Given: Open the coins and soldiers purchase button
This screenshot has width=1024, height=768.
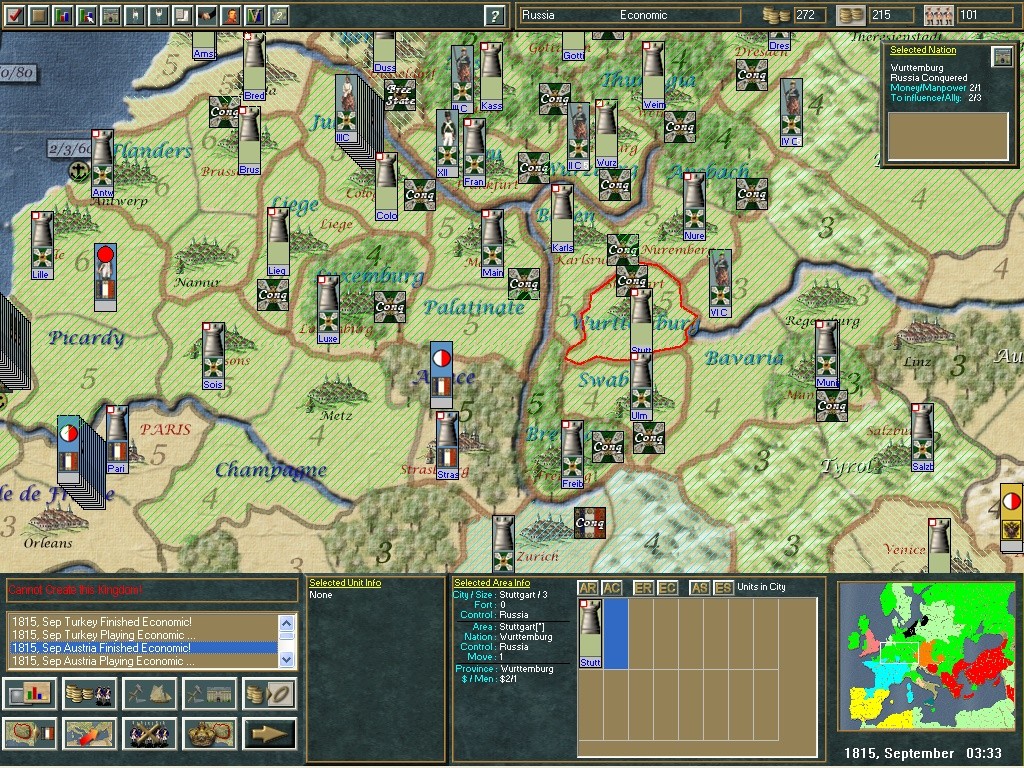Looking at the screenshot, I should tap(89, 694).
